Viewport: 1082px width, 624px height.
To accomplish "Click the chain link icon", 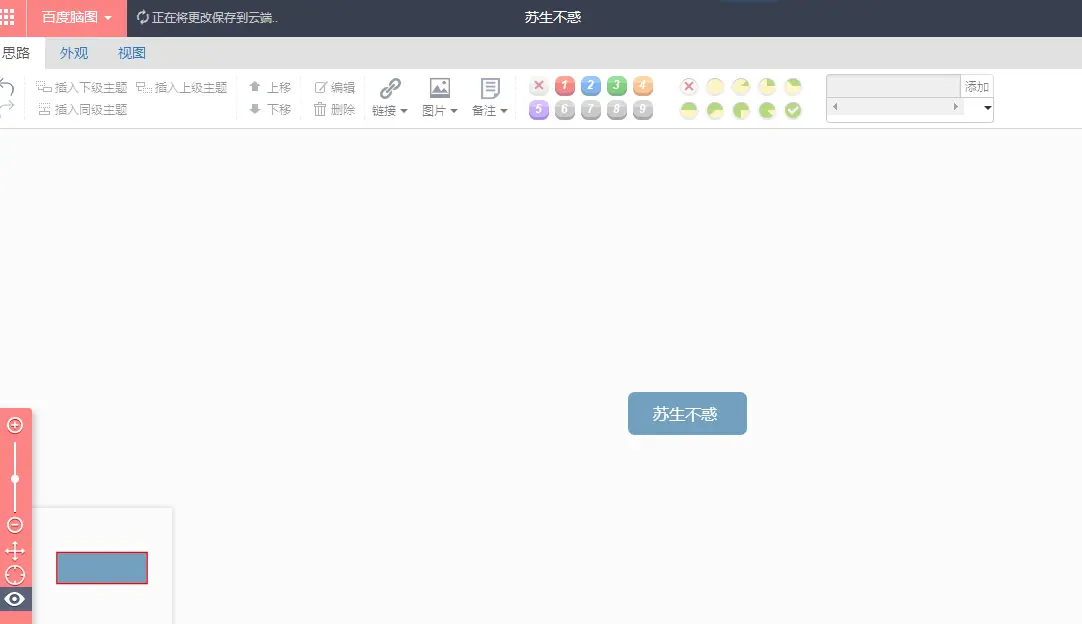I will [390, 88].
